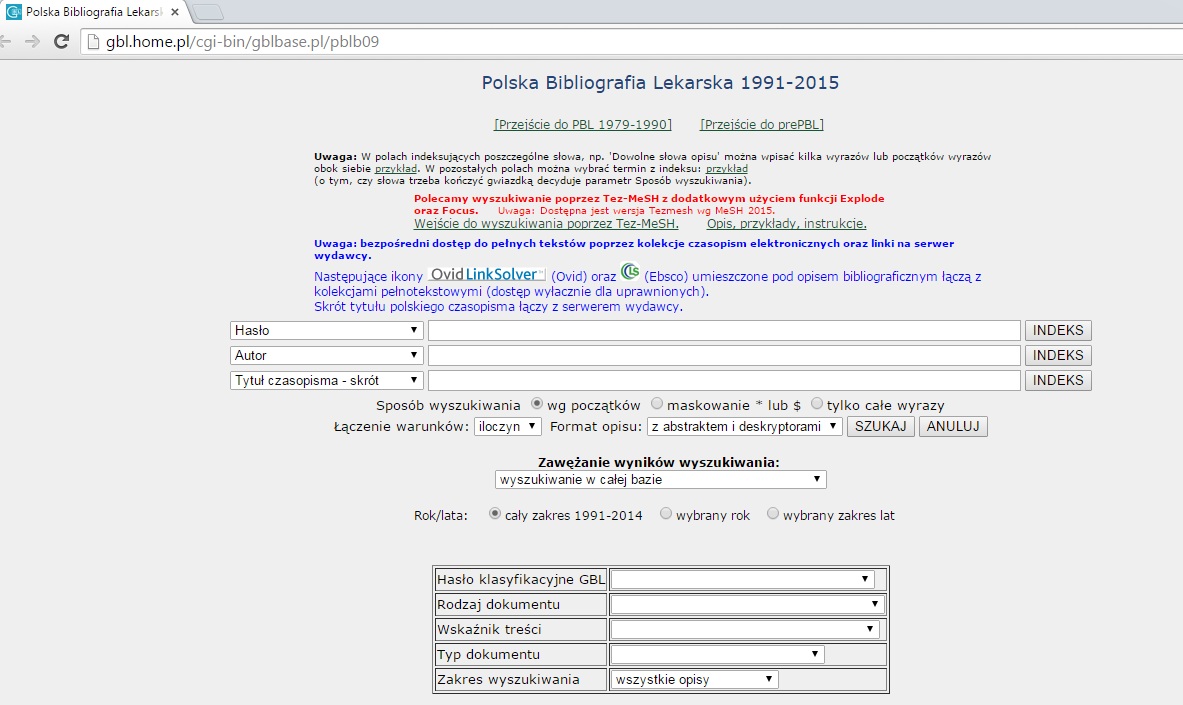This screenshot has height=705, width=1183.
Task: Focus the Autor search text field
Action: coord(724,356)
